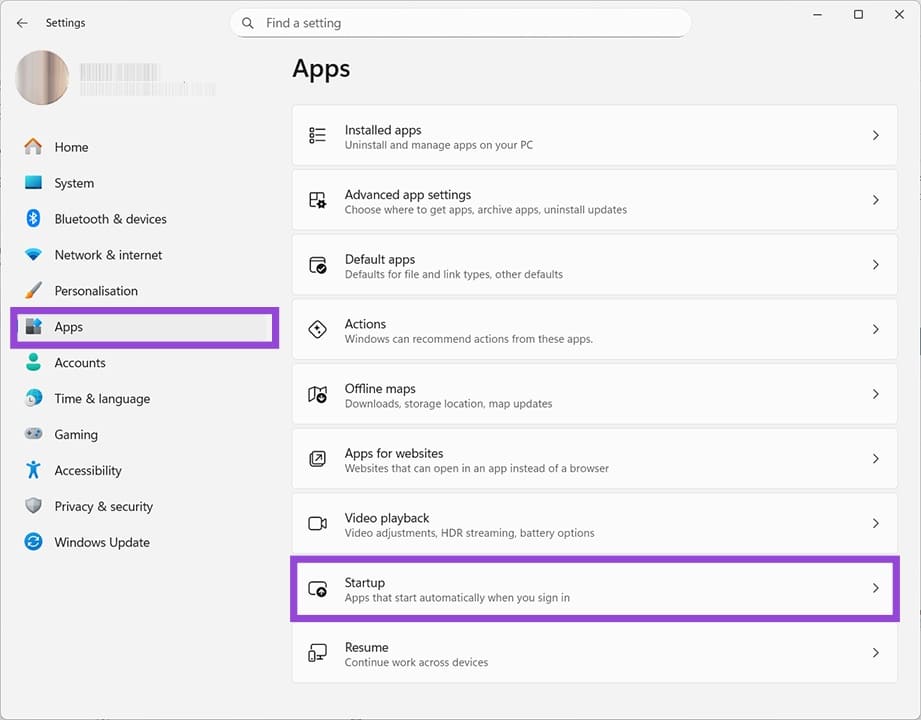Open the Default apps settings
Image resolution: width=921 pixels, height=720 pixels.
(594, 266)
